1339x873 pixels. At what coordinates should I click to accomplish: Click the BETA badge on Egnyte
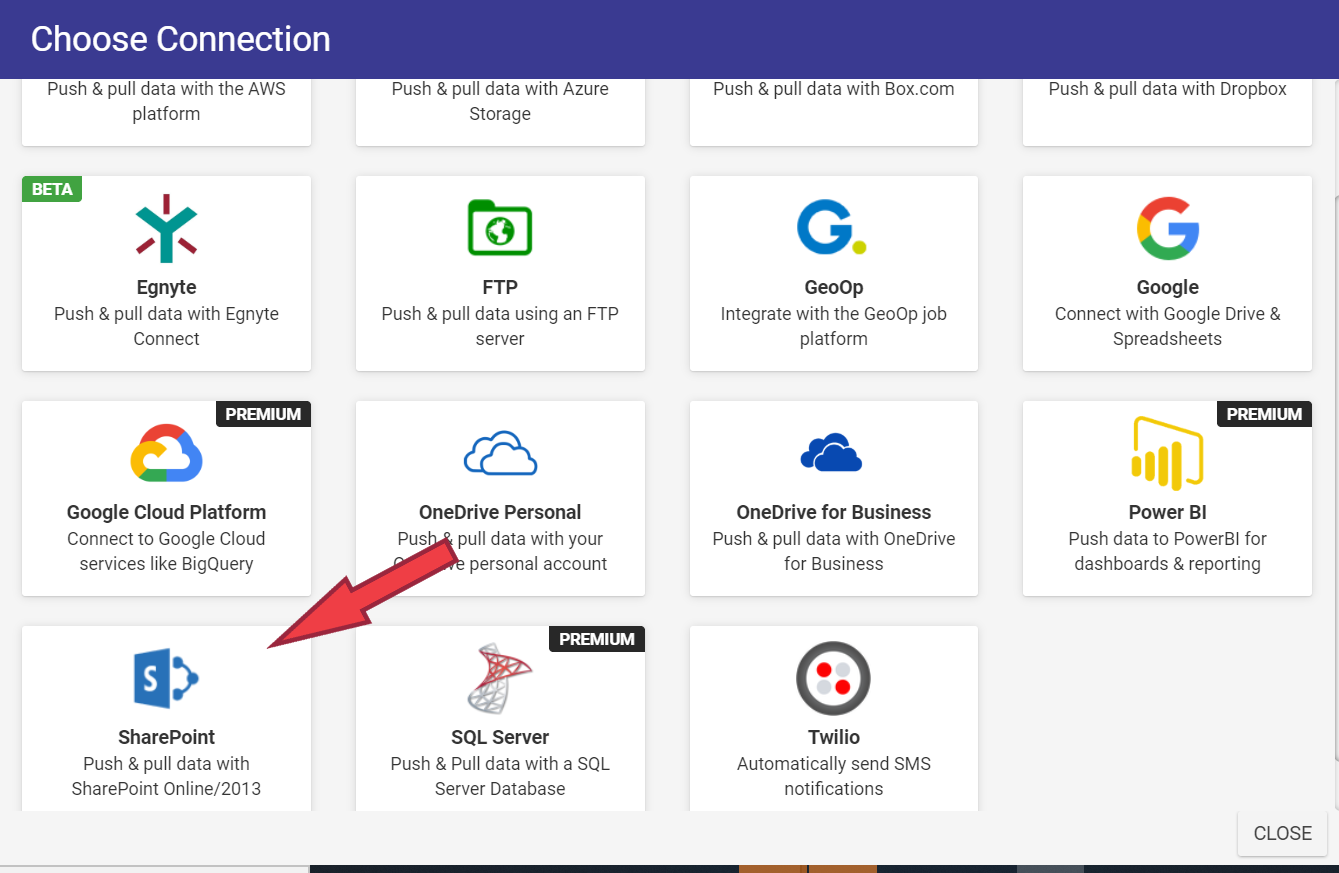pos(52,189)
